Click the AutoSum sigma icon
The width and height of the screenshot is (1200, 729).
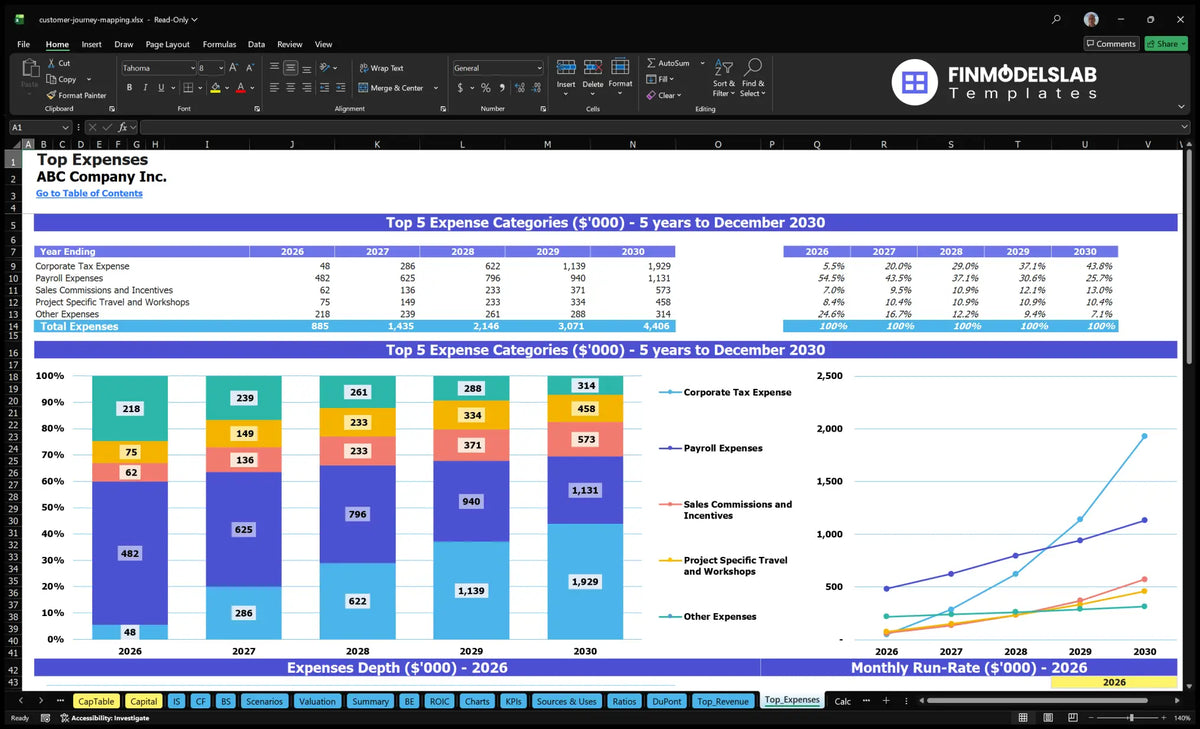point(651,63)
